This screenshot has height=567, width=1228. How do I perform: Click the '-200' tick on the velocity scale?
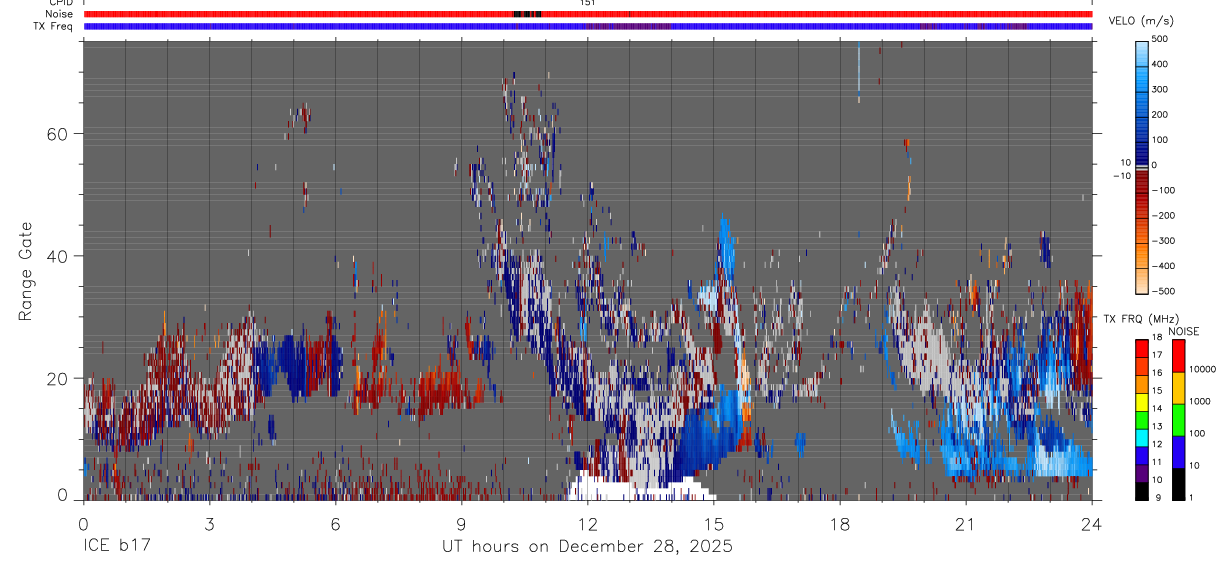[x=1166, y=215]
